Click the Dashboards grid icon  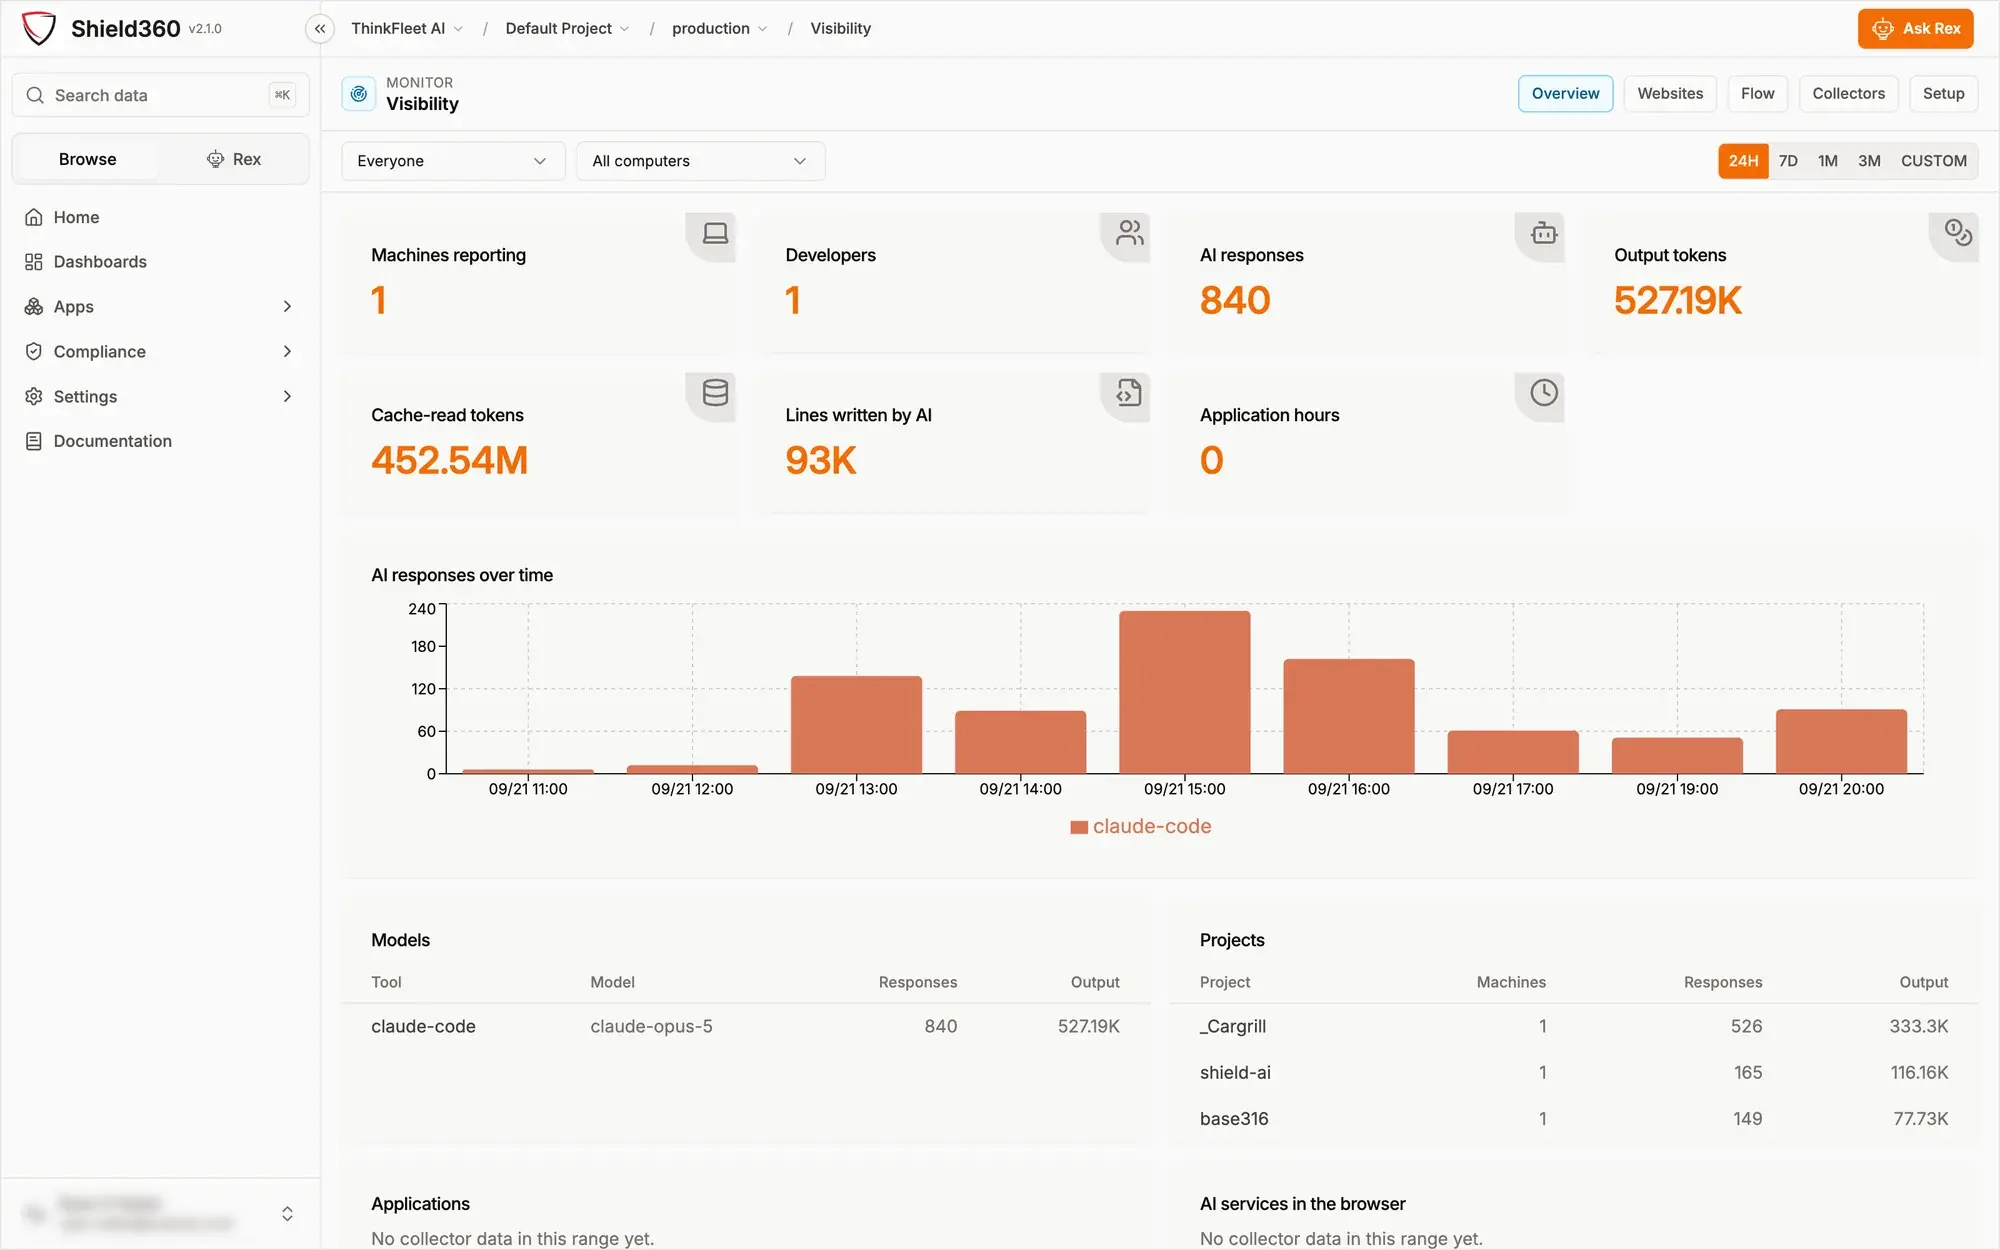34,262
